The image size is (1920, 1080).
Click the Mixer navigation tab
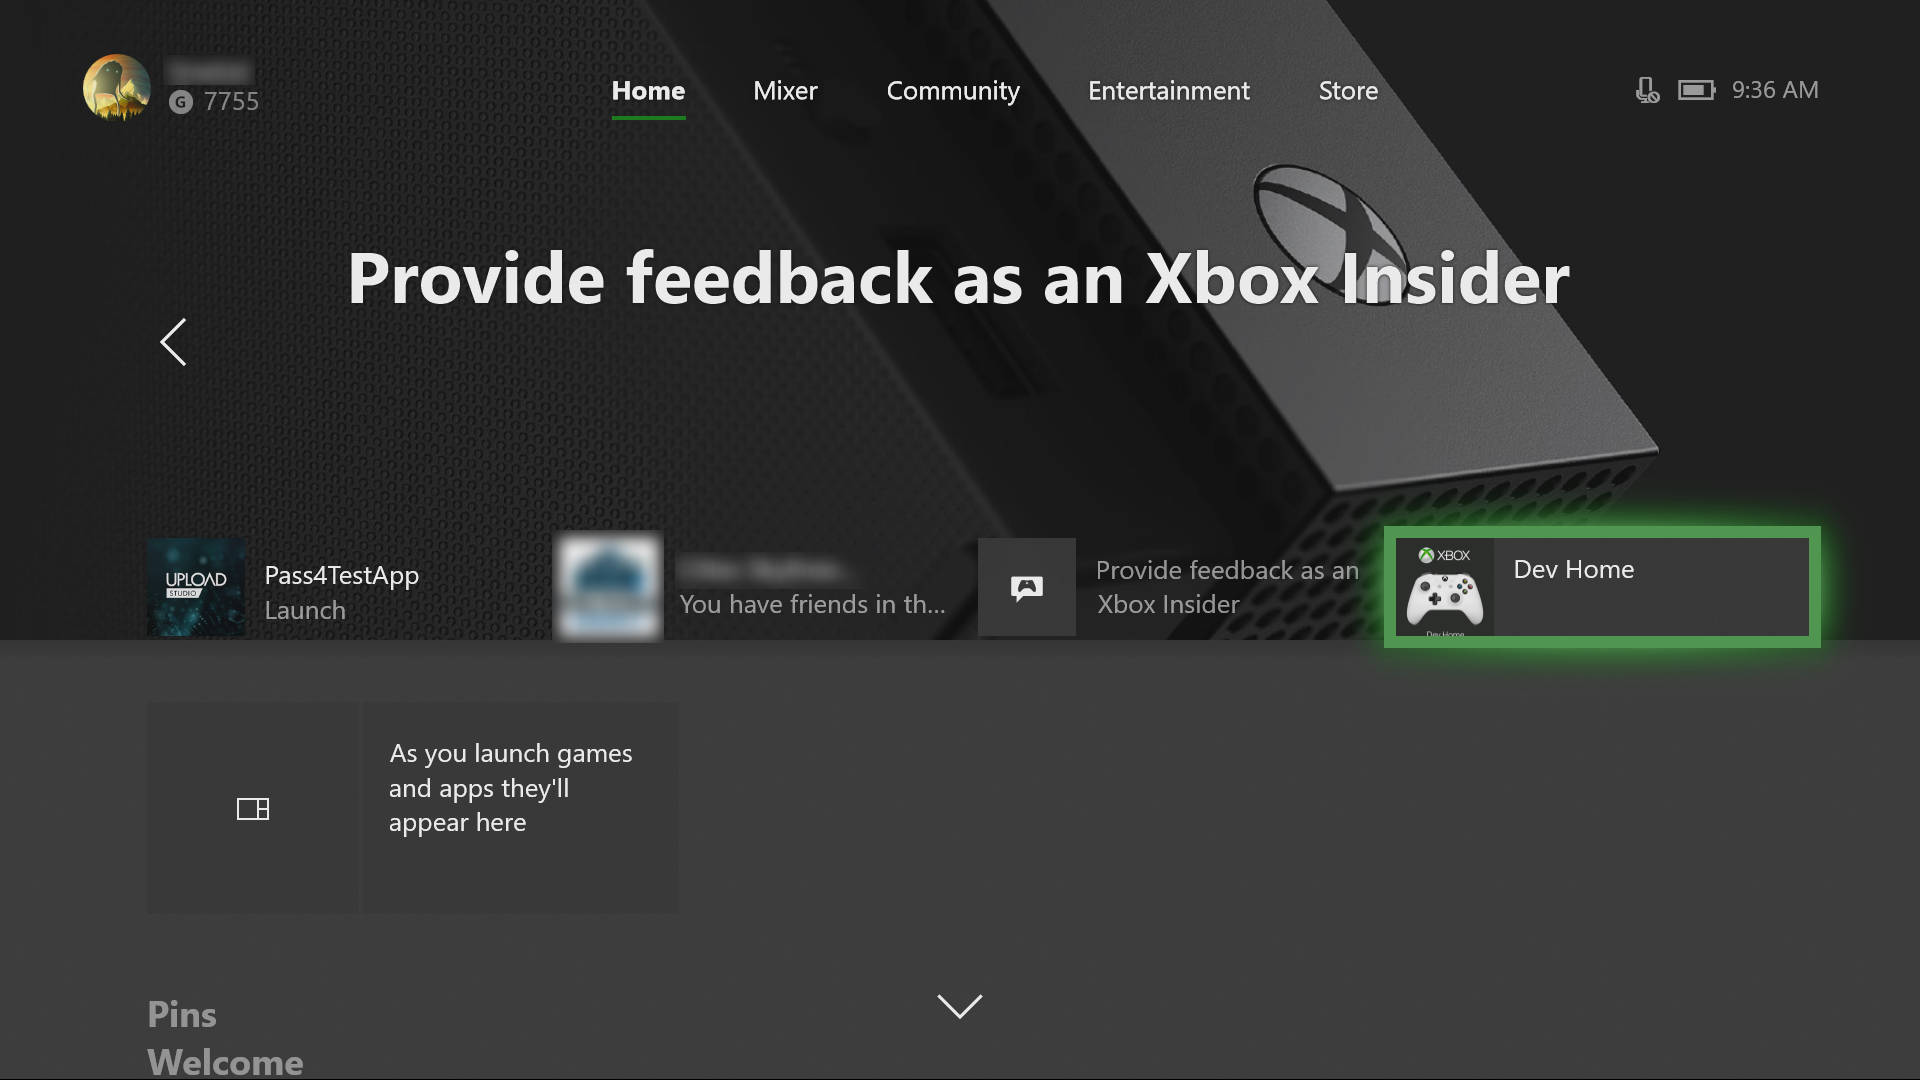[785, 90]
